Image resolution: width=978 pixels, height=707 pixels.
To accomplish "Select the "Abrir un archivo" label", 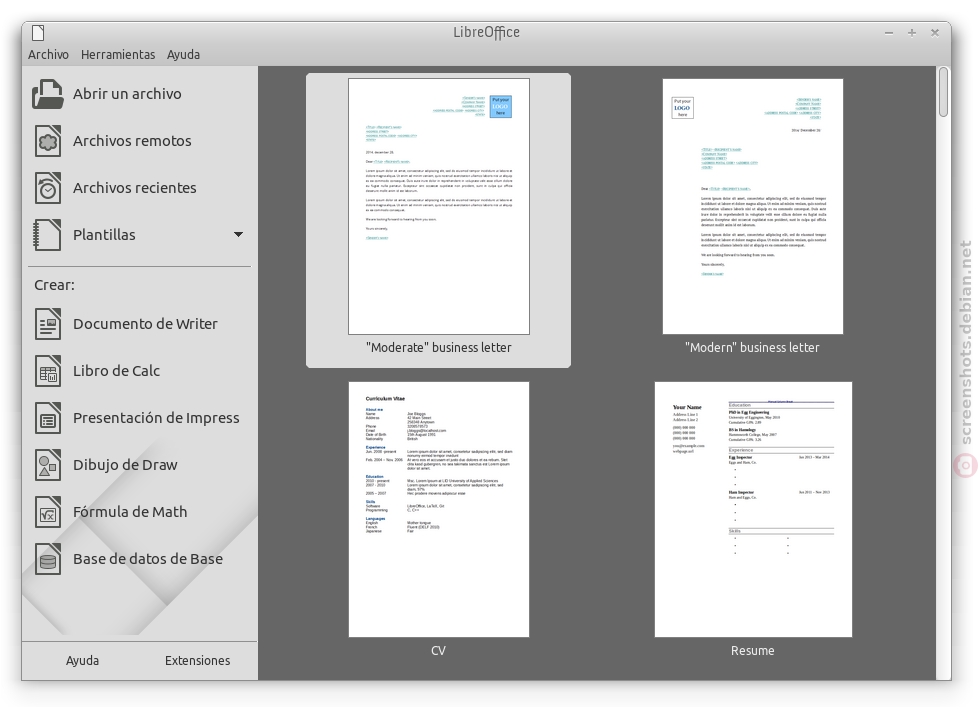I will click(127, 94).
